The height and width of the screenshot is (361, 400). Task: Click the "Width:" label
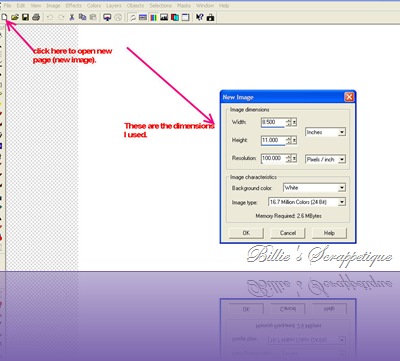(x=239, y=122)
